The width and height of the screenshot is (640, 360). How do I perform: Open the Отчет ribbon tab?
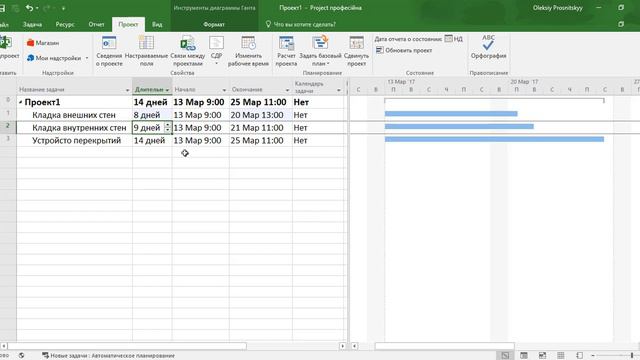pyautogui.click(x=96, y=24)
